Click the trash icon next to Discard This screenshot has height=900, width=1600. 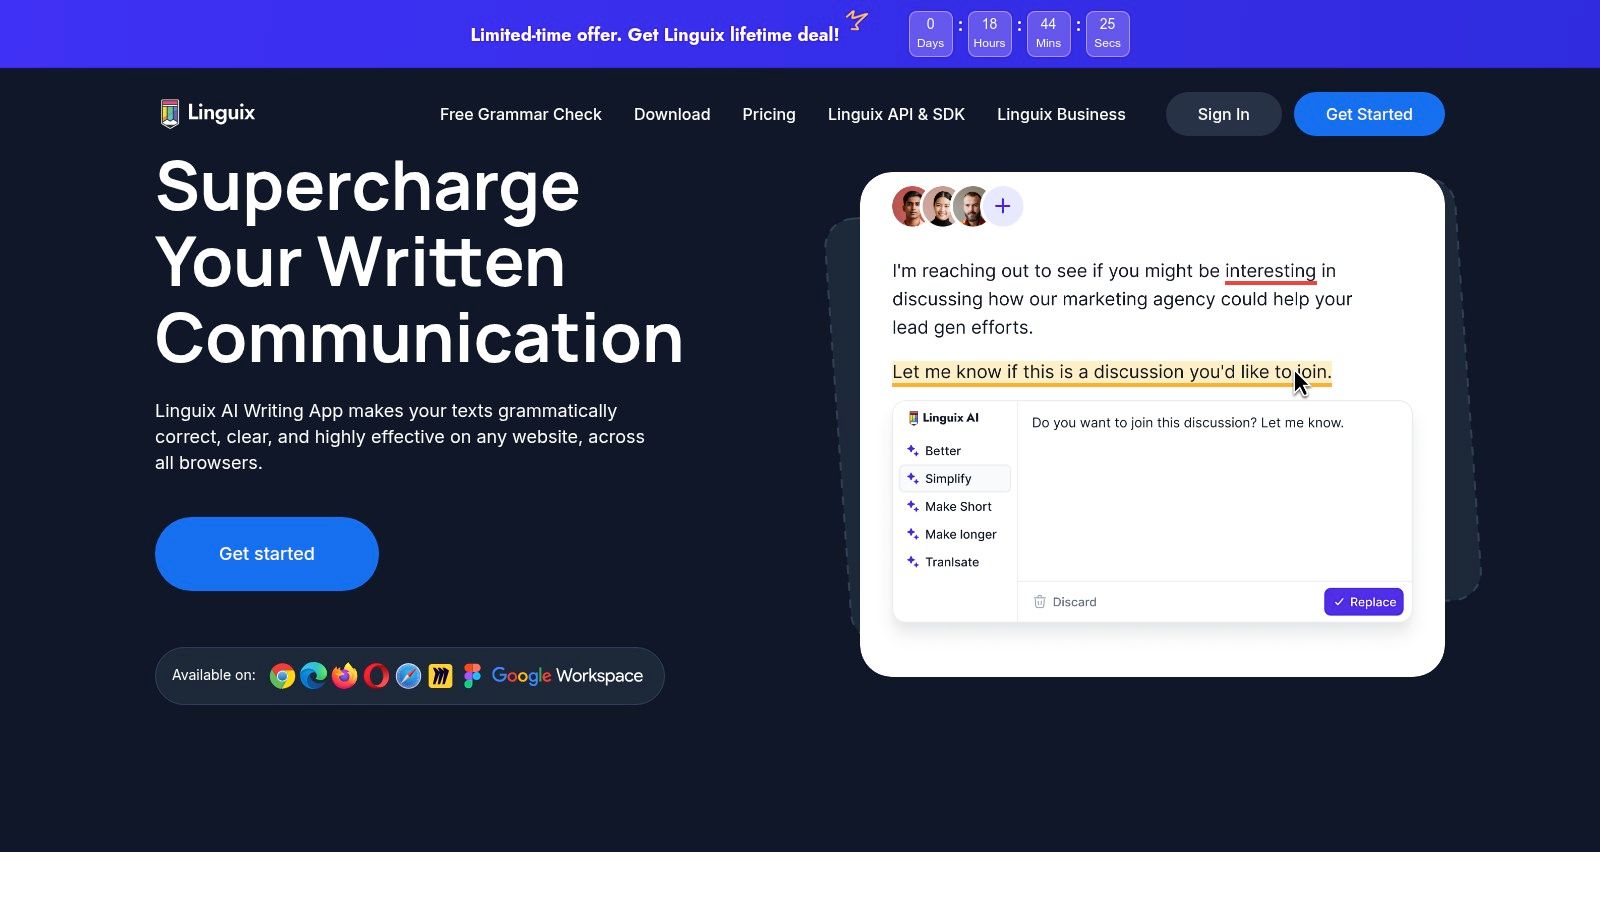[x=1040, y=602]
